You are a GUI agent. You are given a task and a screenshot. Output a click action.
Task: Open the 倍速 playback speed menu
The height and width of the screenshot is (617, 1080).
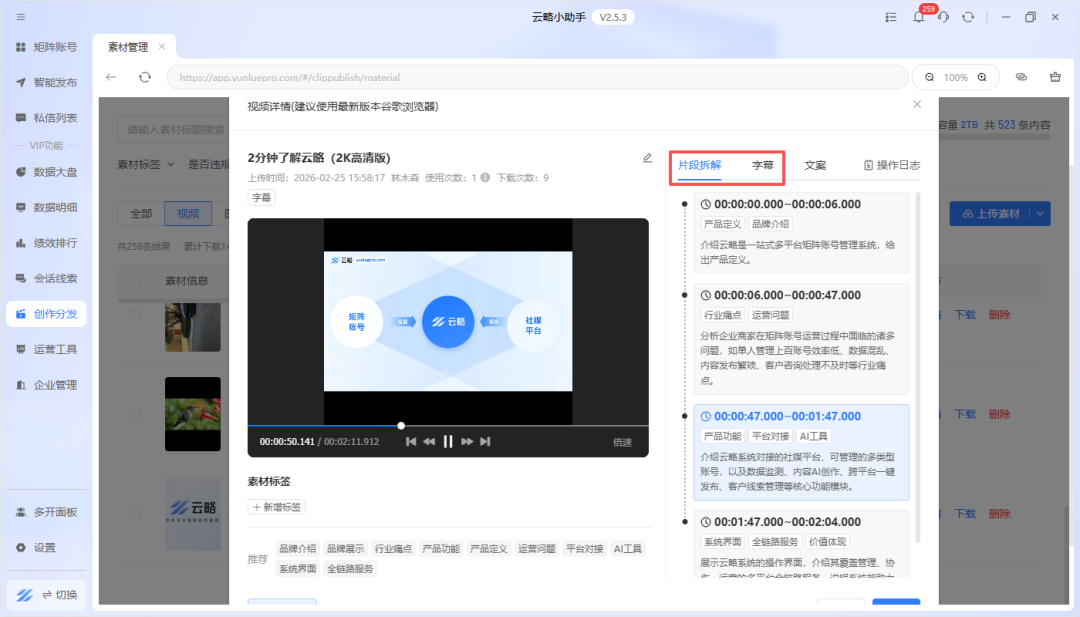click(622, 442)
